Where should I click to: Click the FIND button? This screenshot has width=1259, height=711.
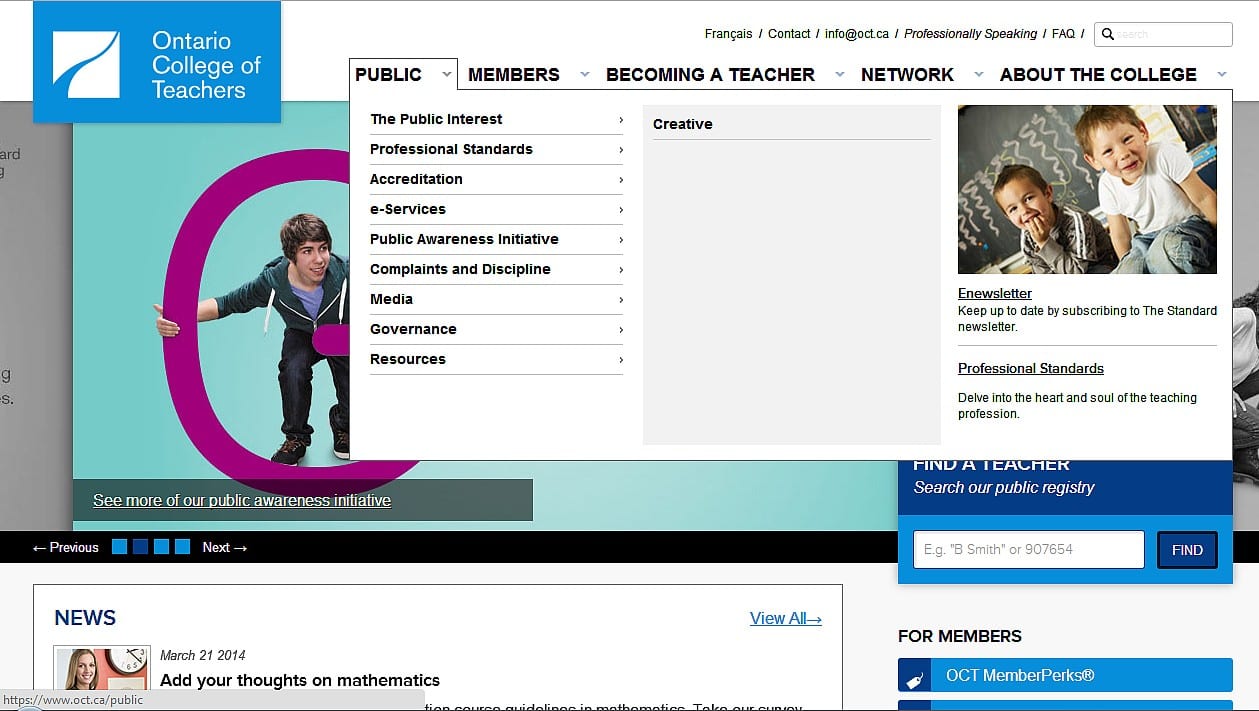click(1187, 550)
